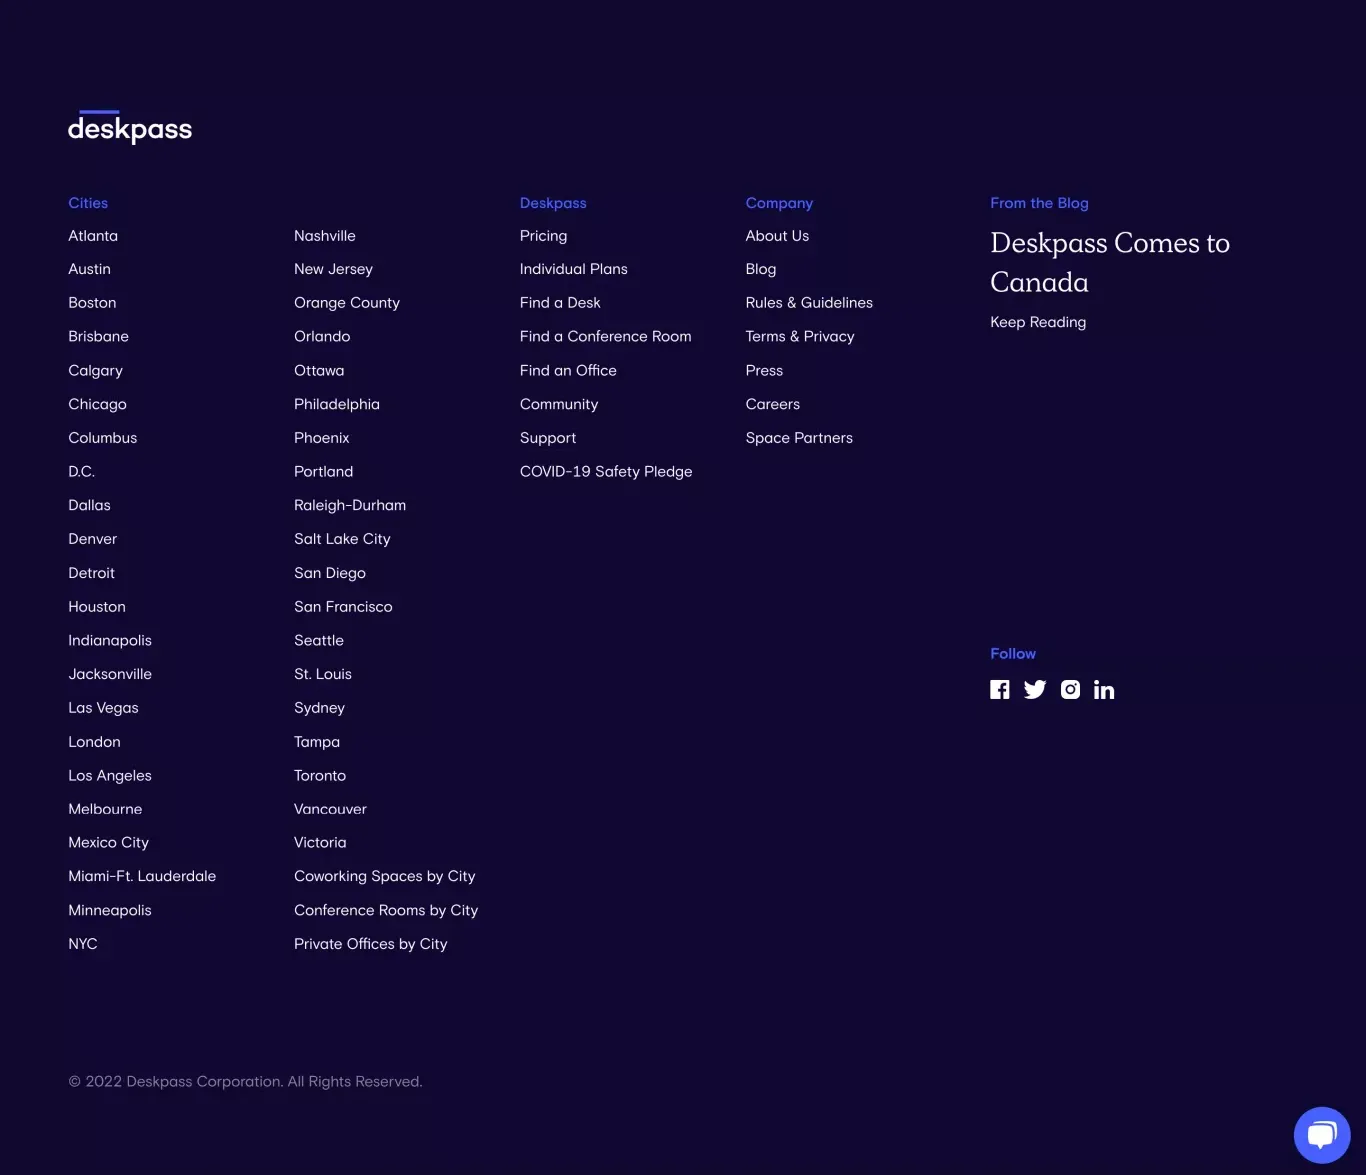Open Salt Lake City link
The image size is (1366, 1175).
pyautogui.click(x=342, y=539)
